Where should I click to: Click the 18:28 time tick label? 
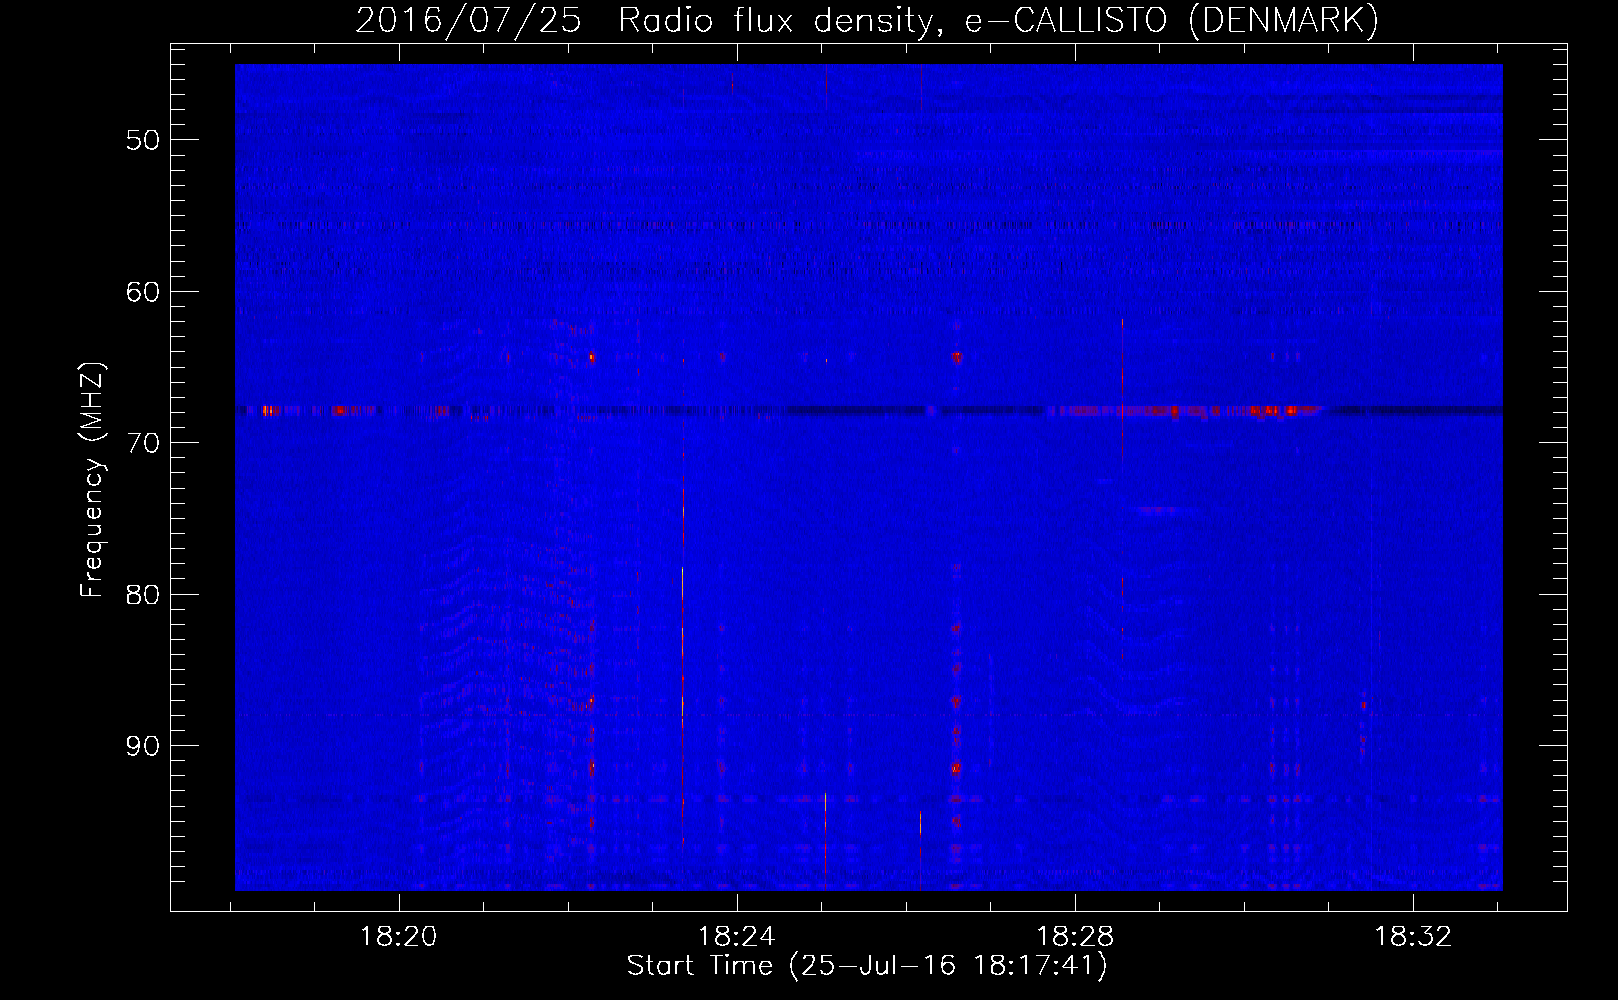pyautogui.click(x=1075, y=937)
